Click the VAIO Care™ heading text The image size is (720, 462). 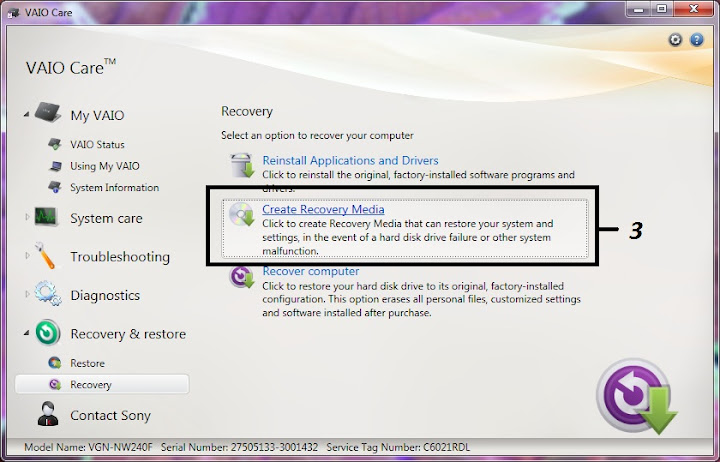pos(71,68)
